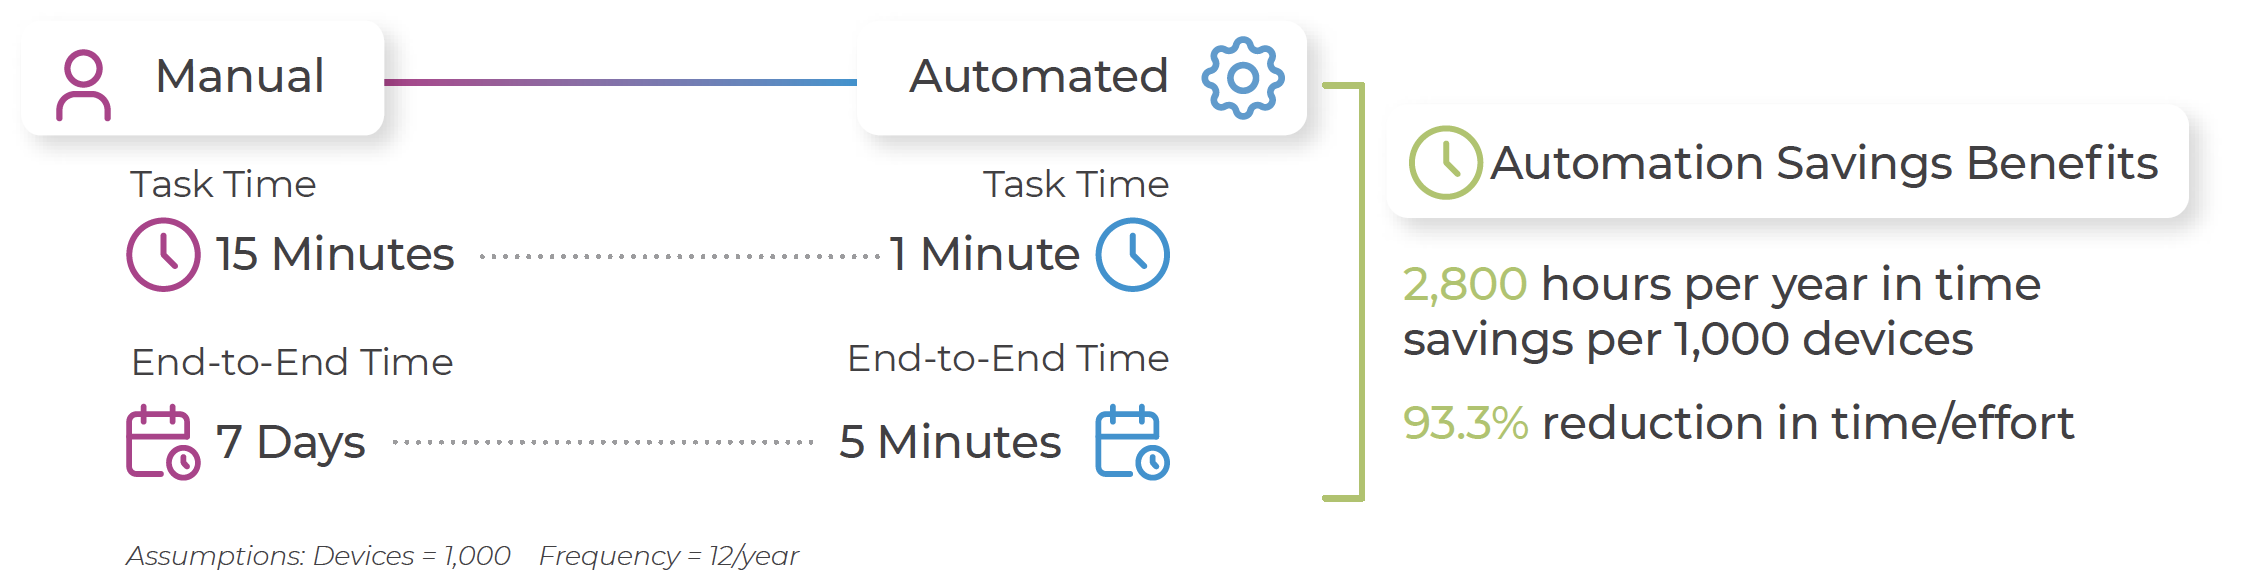Click the purple-to-blue gradient connector line
This screenshot has height=586, width=2244.
coord(620,82)
